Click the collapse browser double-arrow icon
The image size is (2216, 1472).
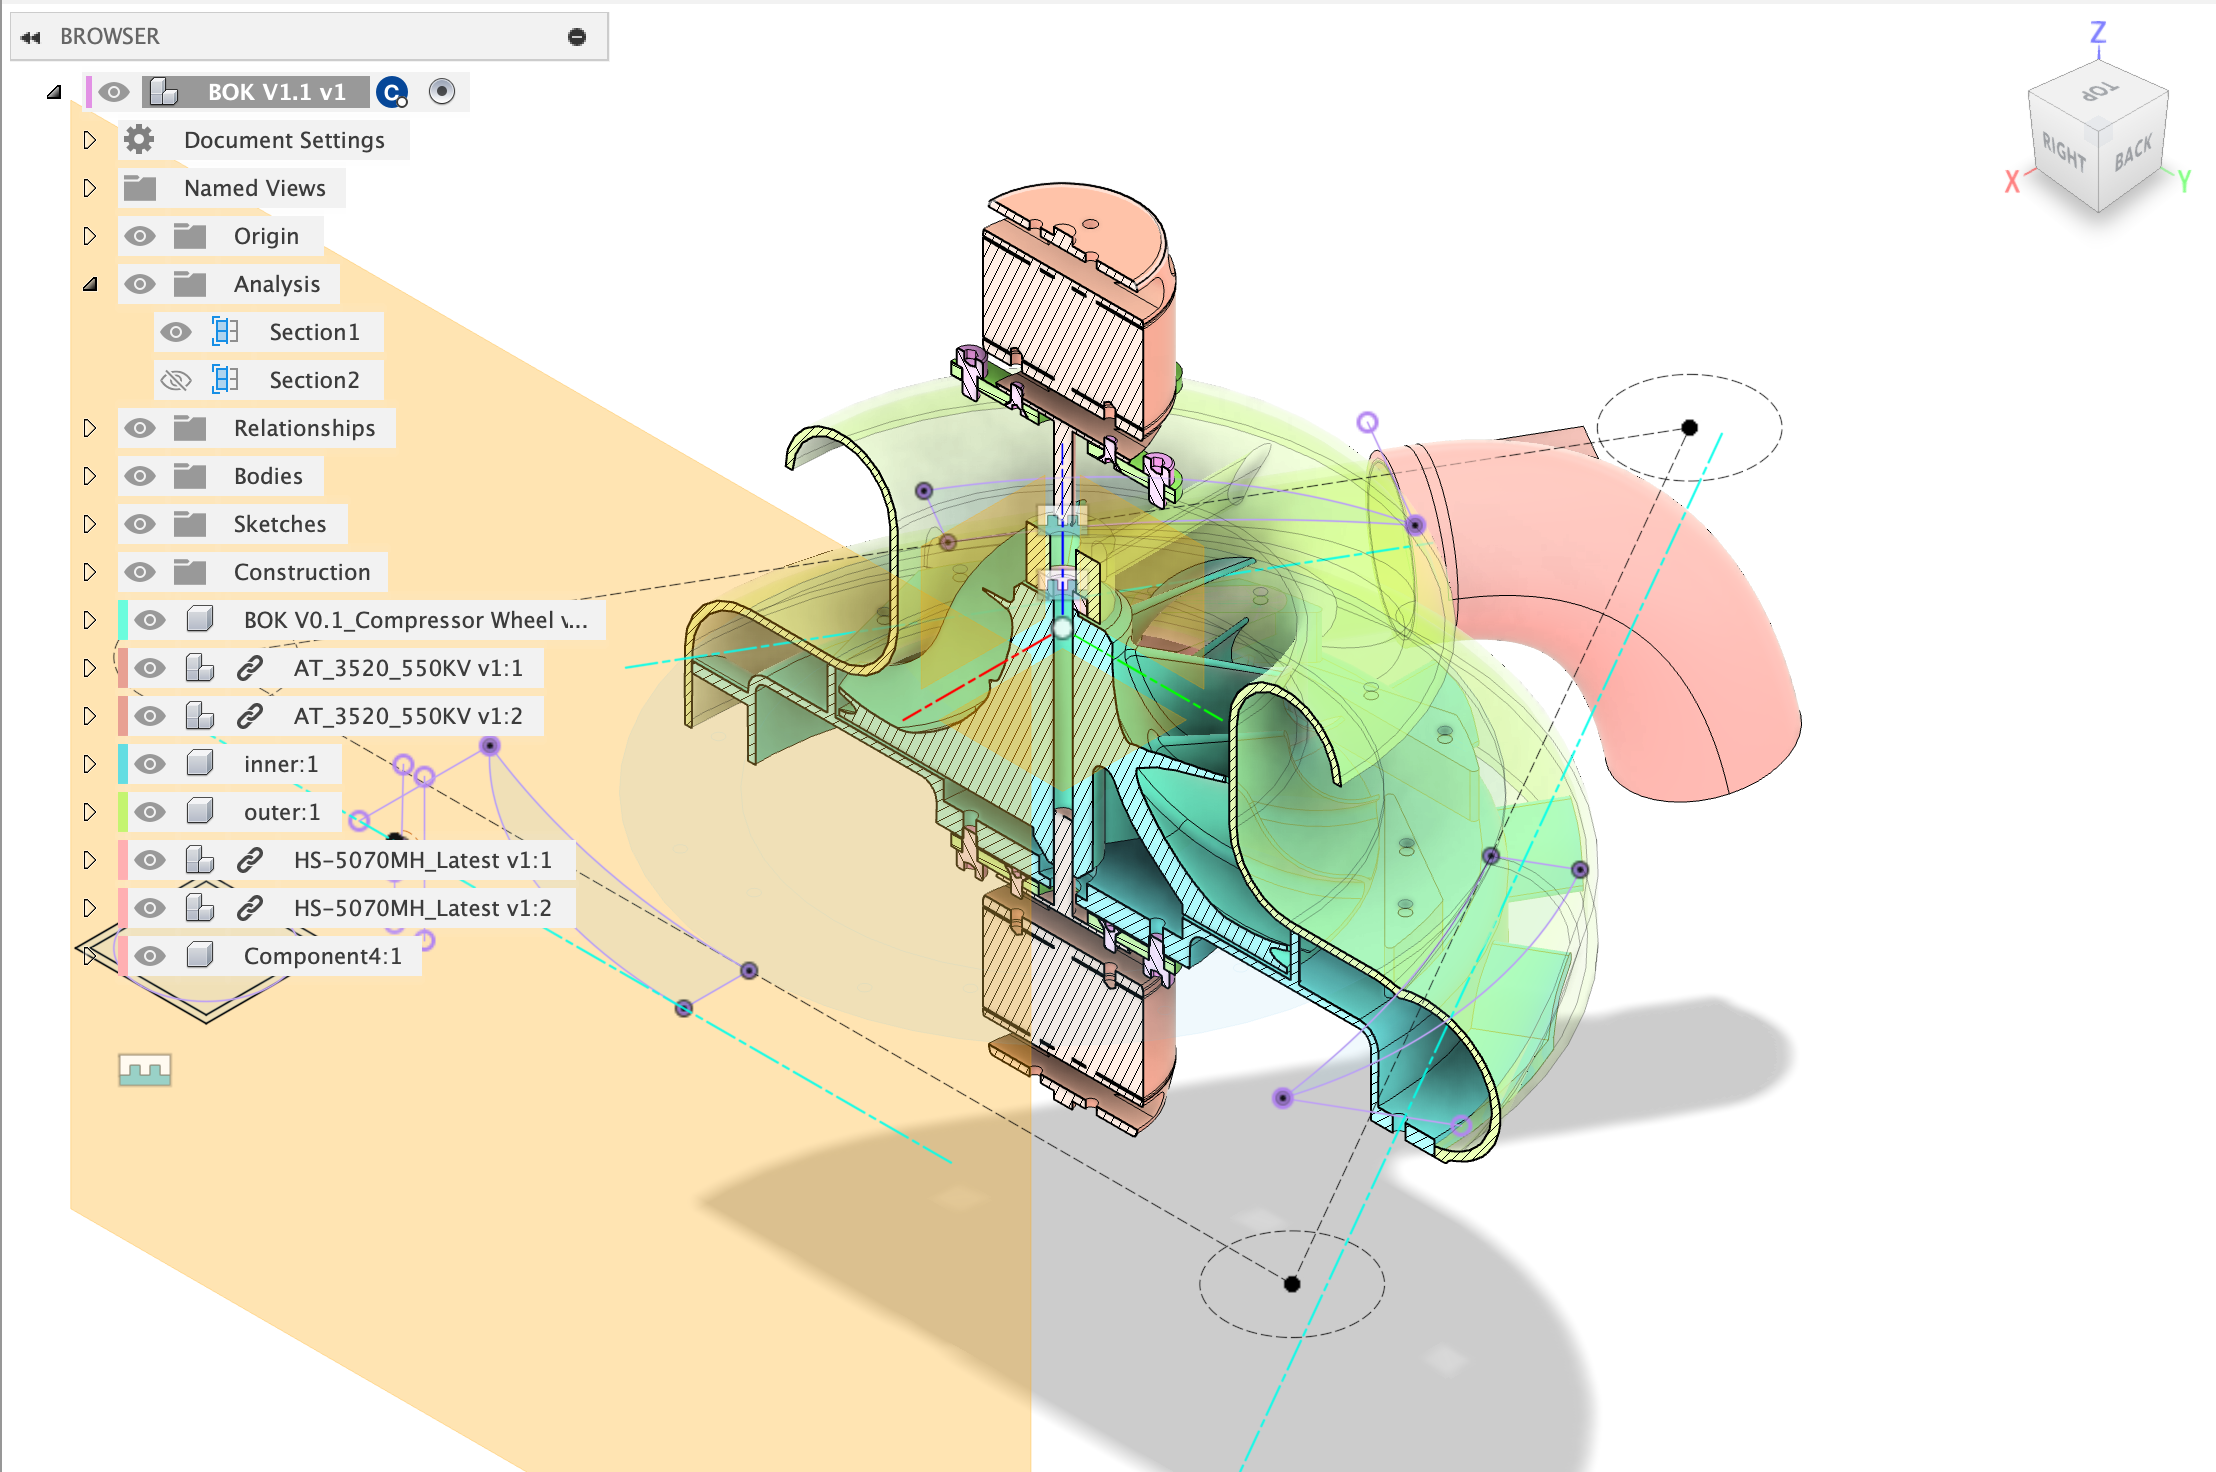point(30,37)
